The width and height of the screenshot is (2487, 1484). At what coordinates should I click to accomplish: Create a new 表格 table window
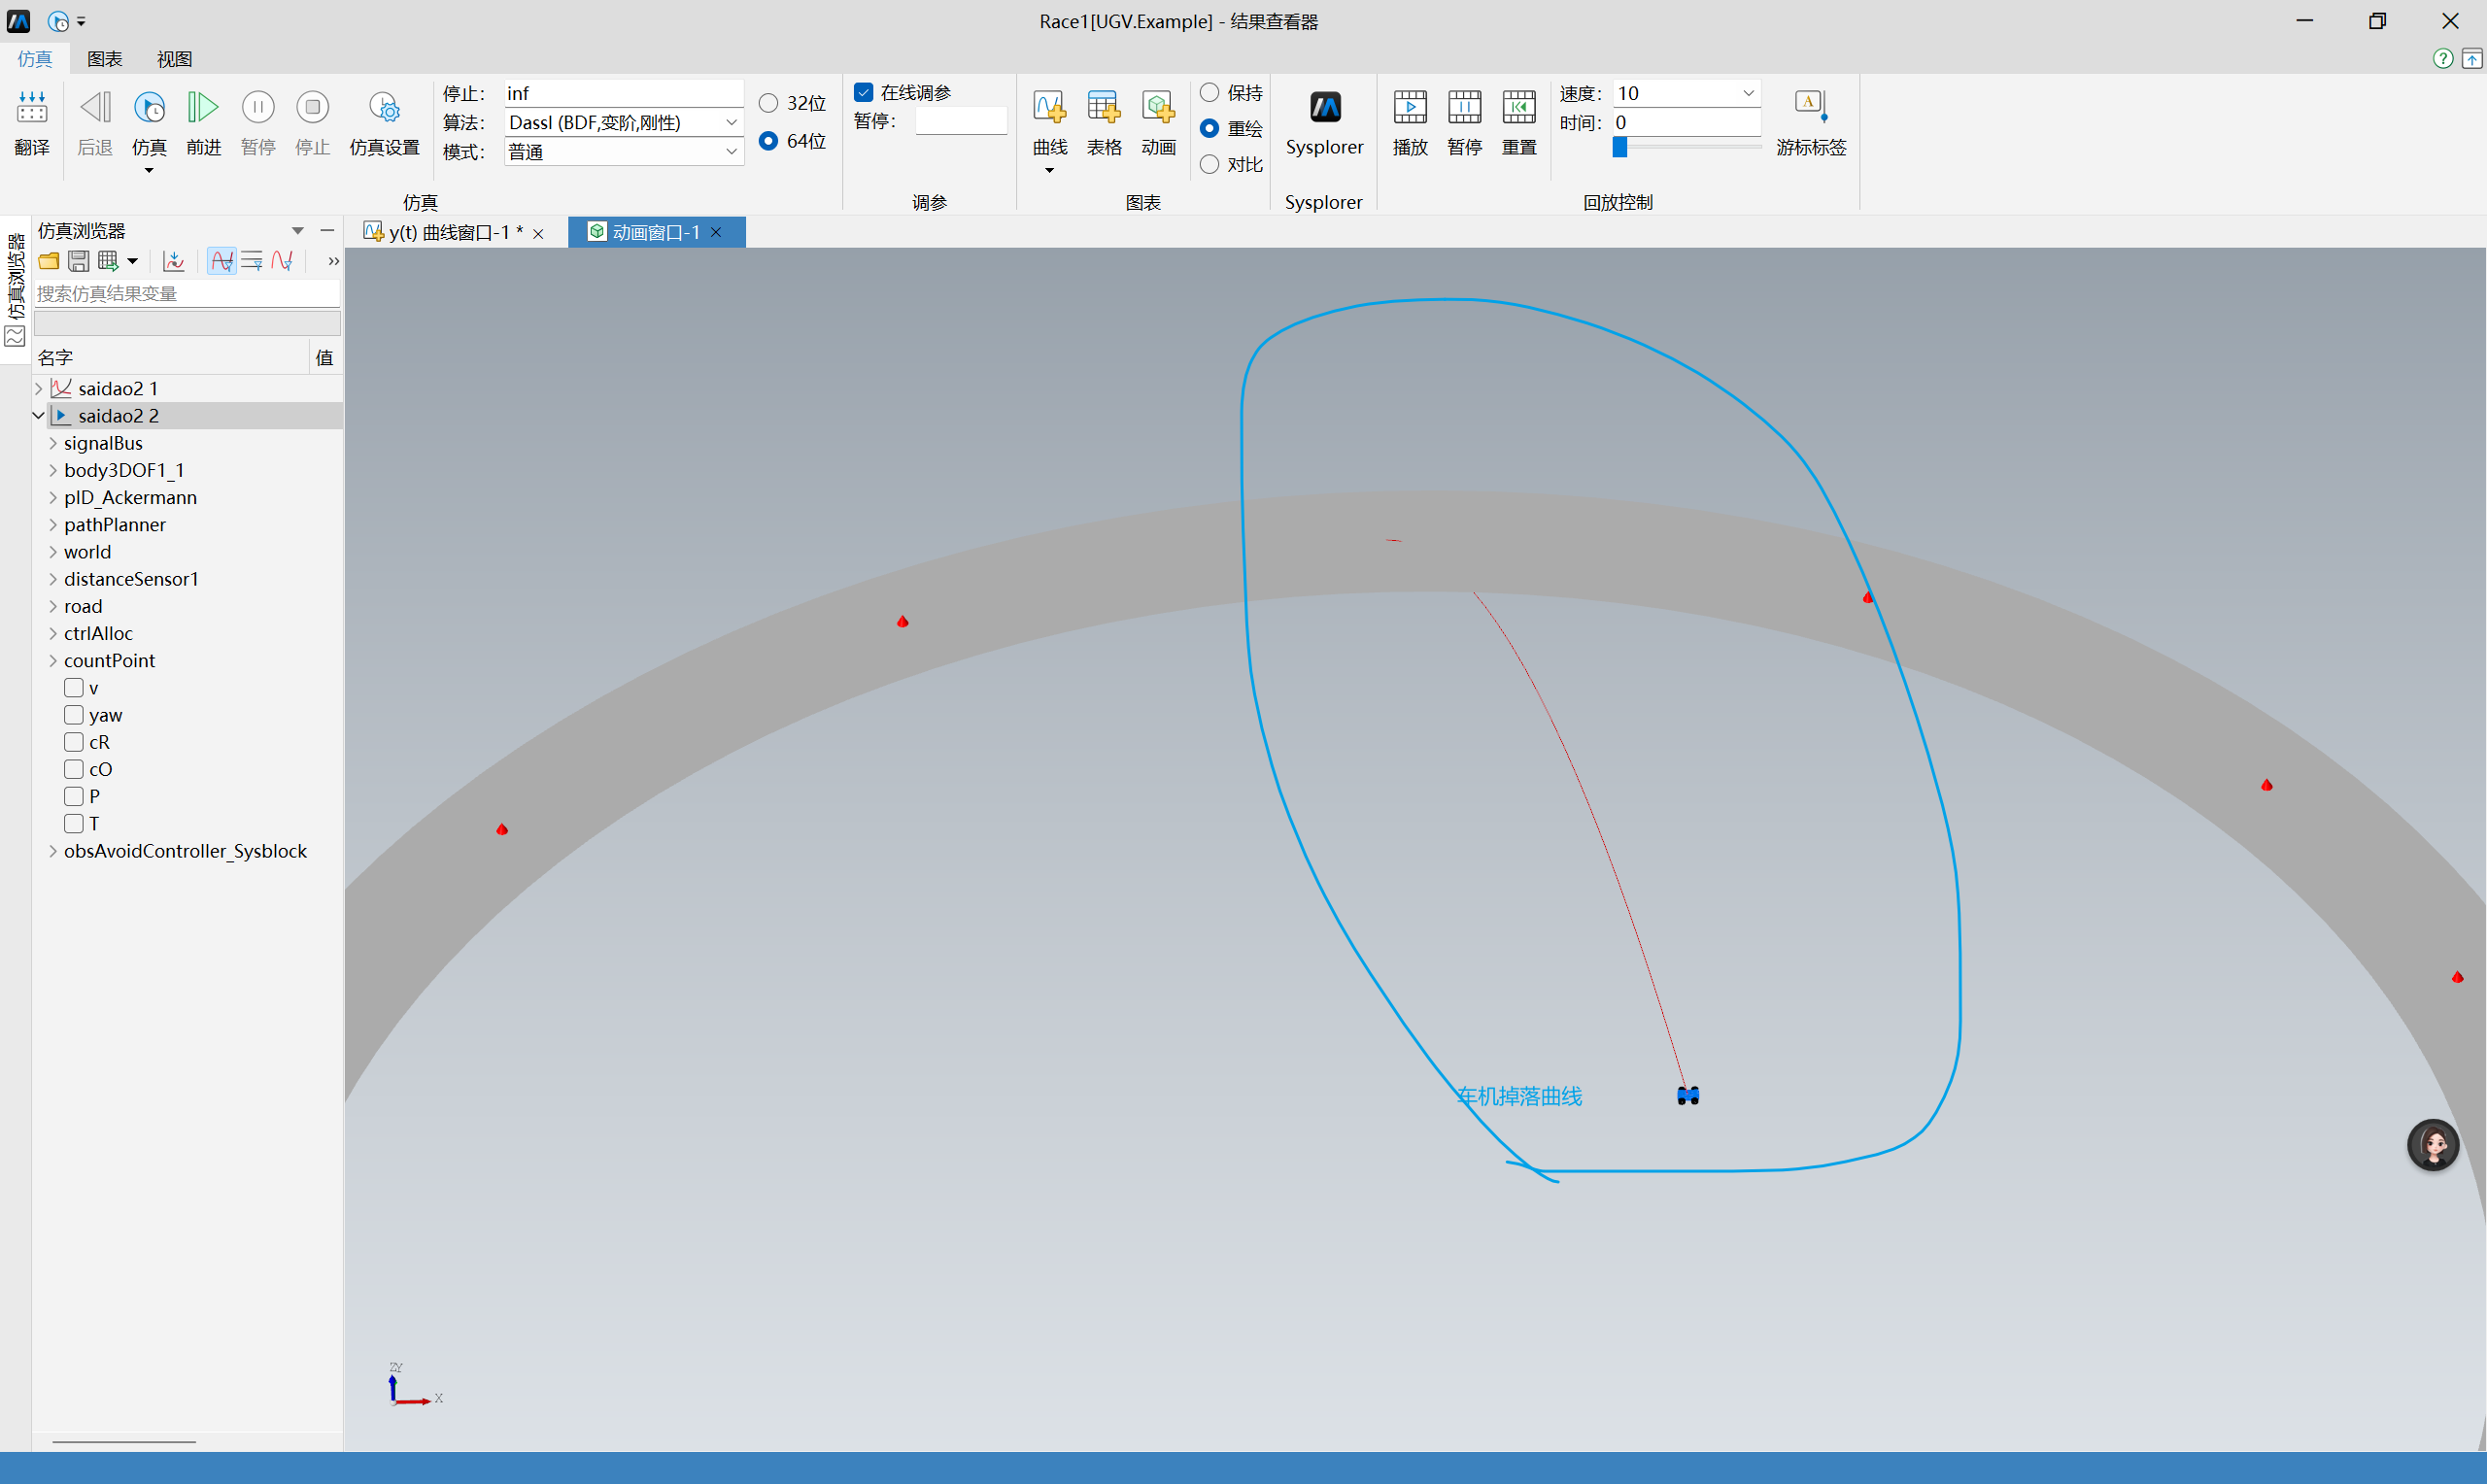coord(1104,108)
